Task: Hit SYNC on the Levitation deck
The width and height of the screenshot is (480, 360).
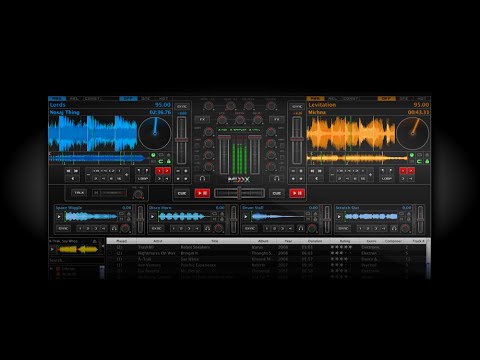Action: (x=297, y=106)
